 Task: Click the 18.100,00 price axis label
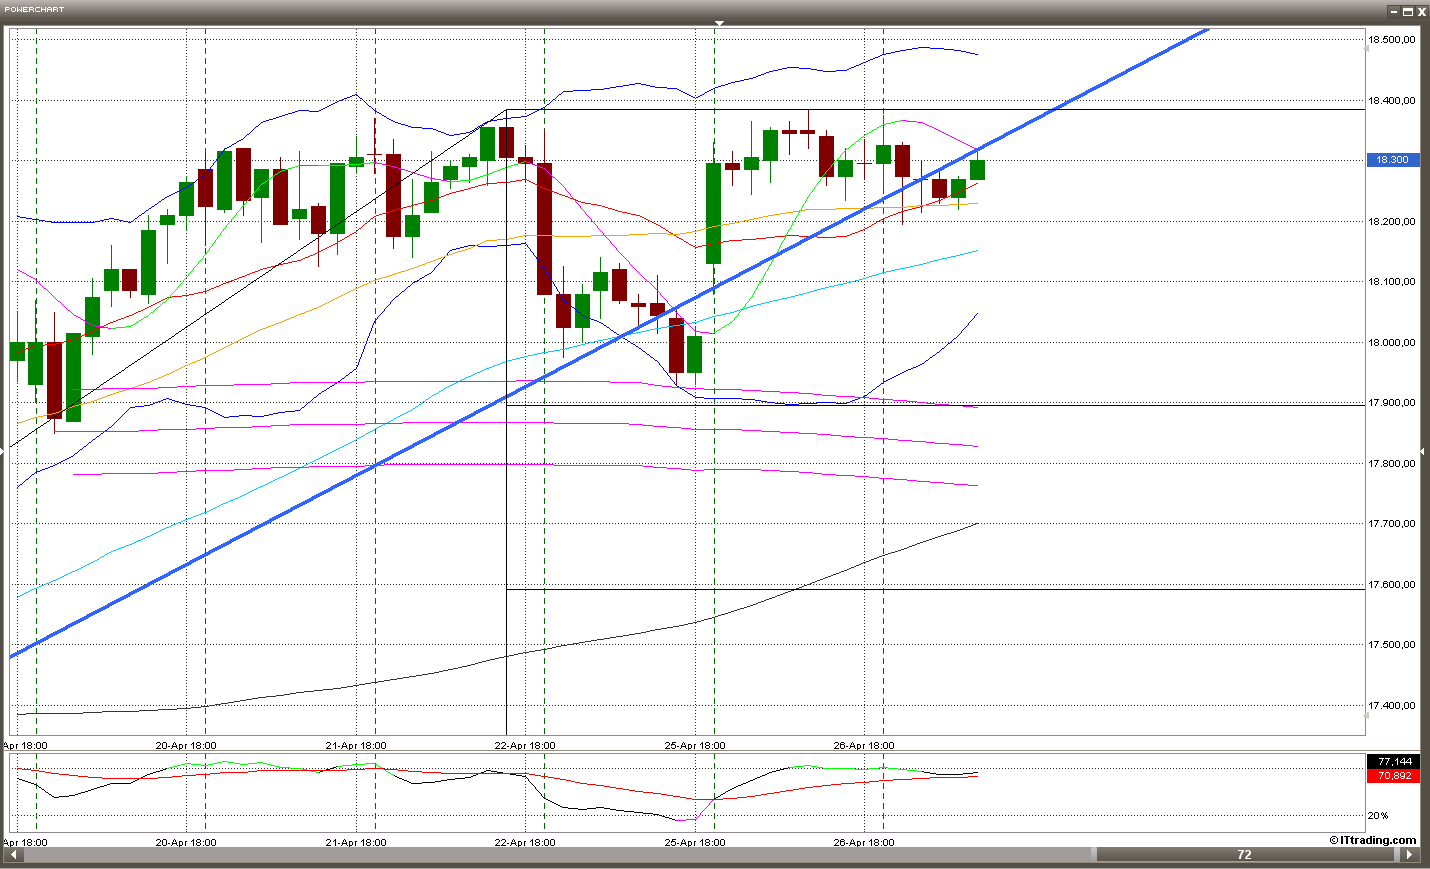point(1392,282)
